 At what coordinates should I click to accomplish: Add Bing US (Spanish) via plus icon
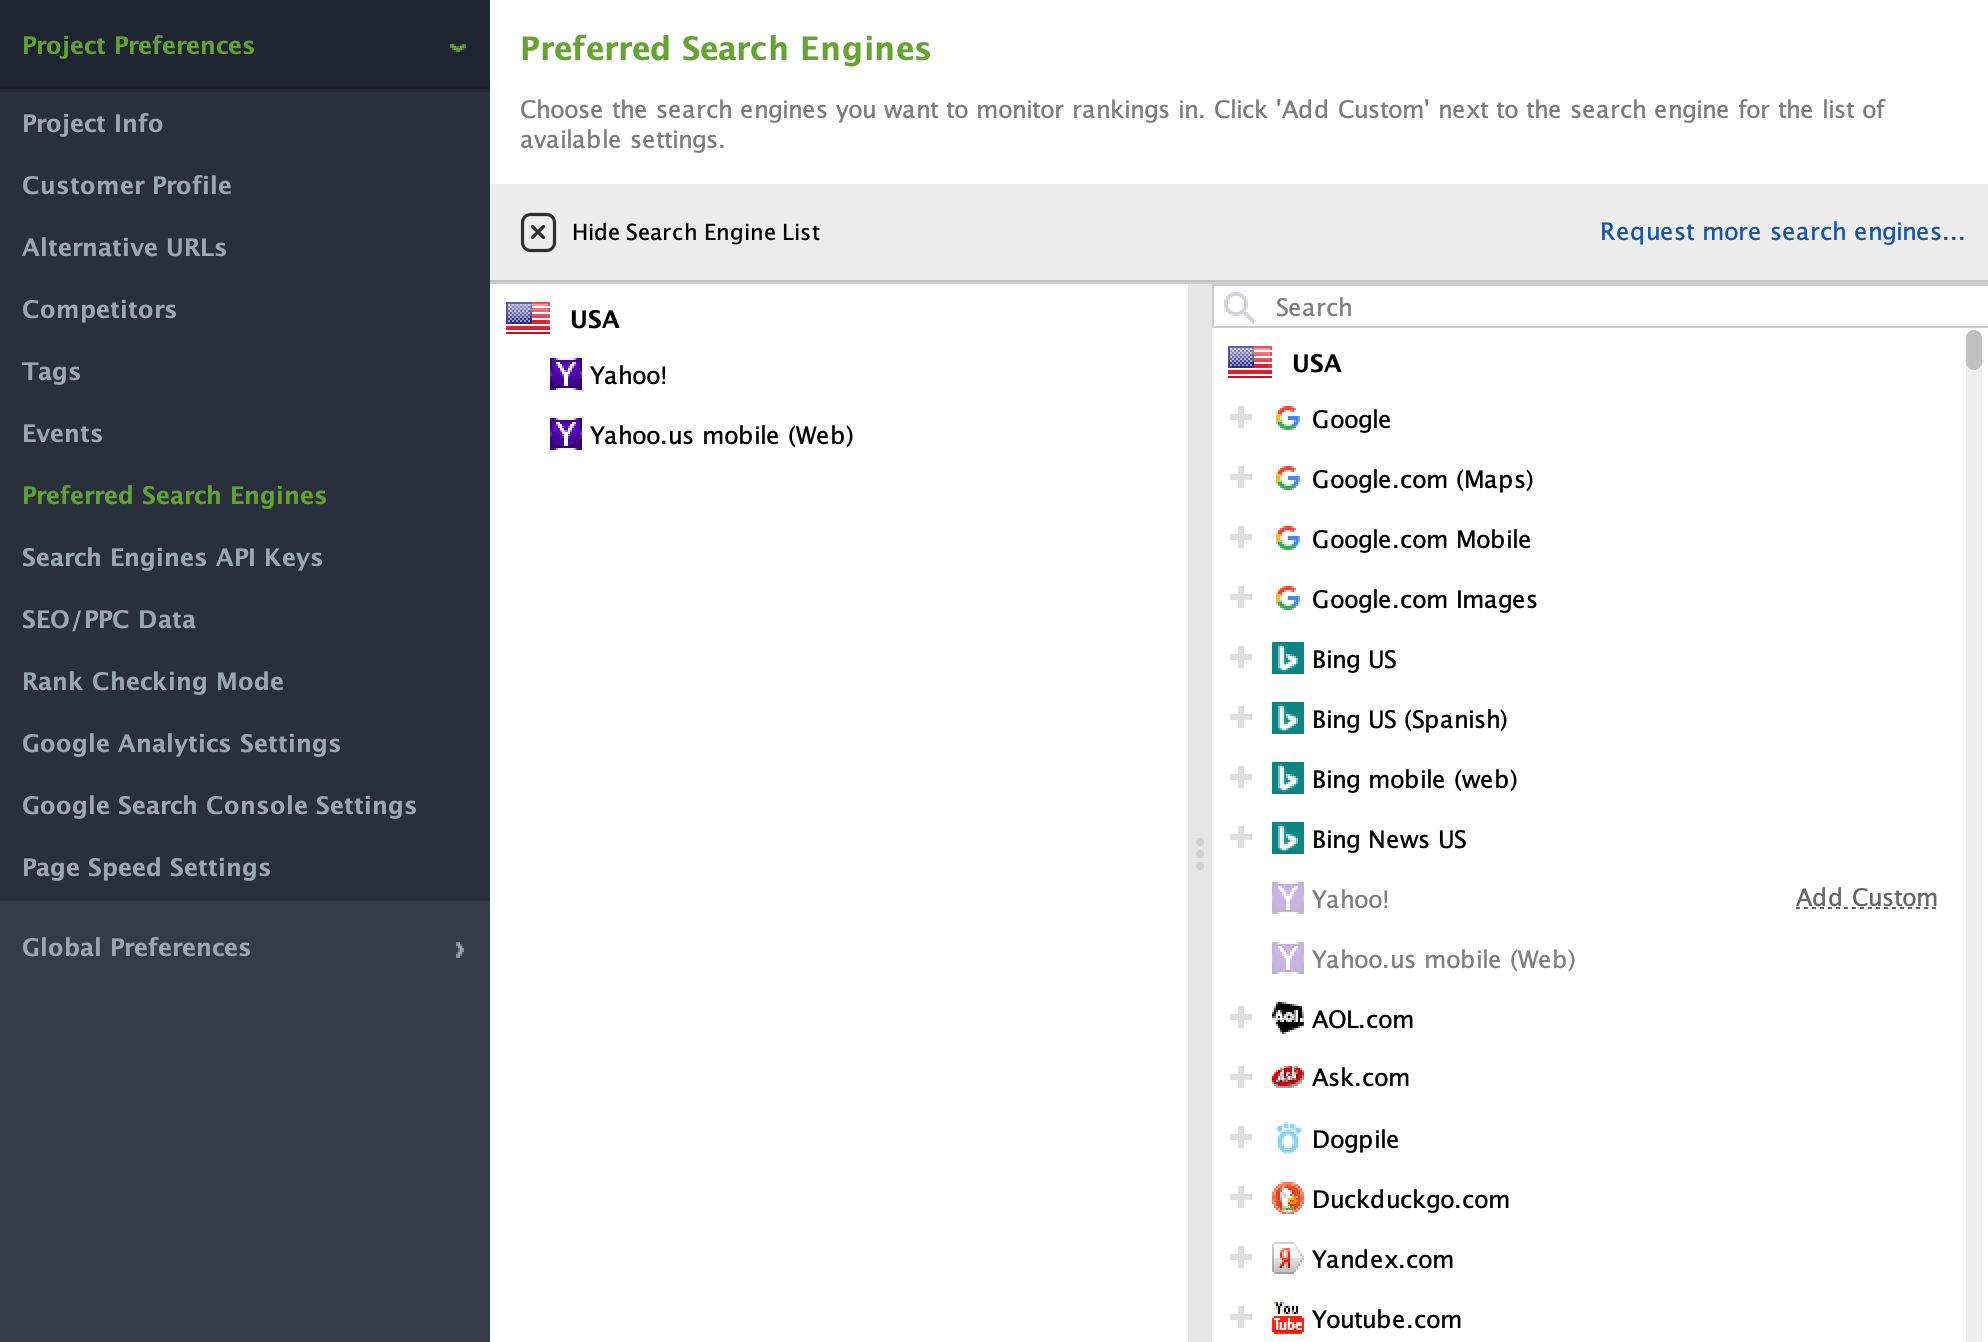[1241, 718]
